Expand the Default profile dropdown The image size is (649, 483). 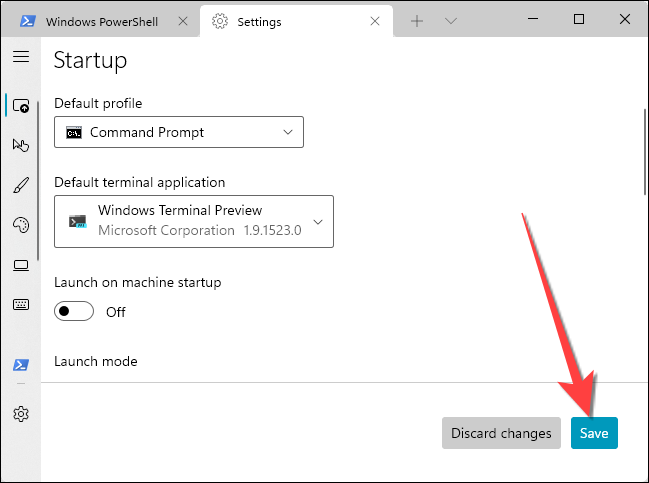click(x=178, y=132)
